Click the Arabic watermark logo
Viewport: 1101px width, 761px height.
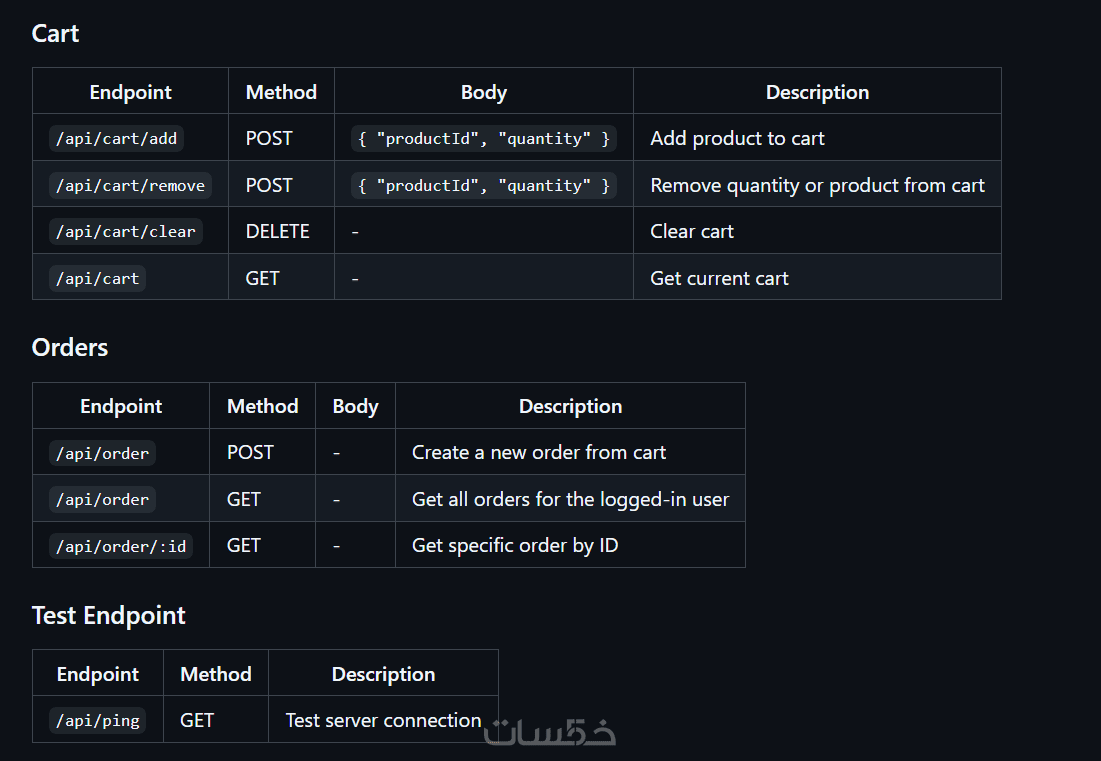click(549, 732)
